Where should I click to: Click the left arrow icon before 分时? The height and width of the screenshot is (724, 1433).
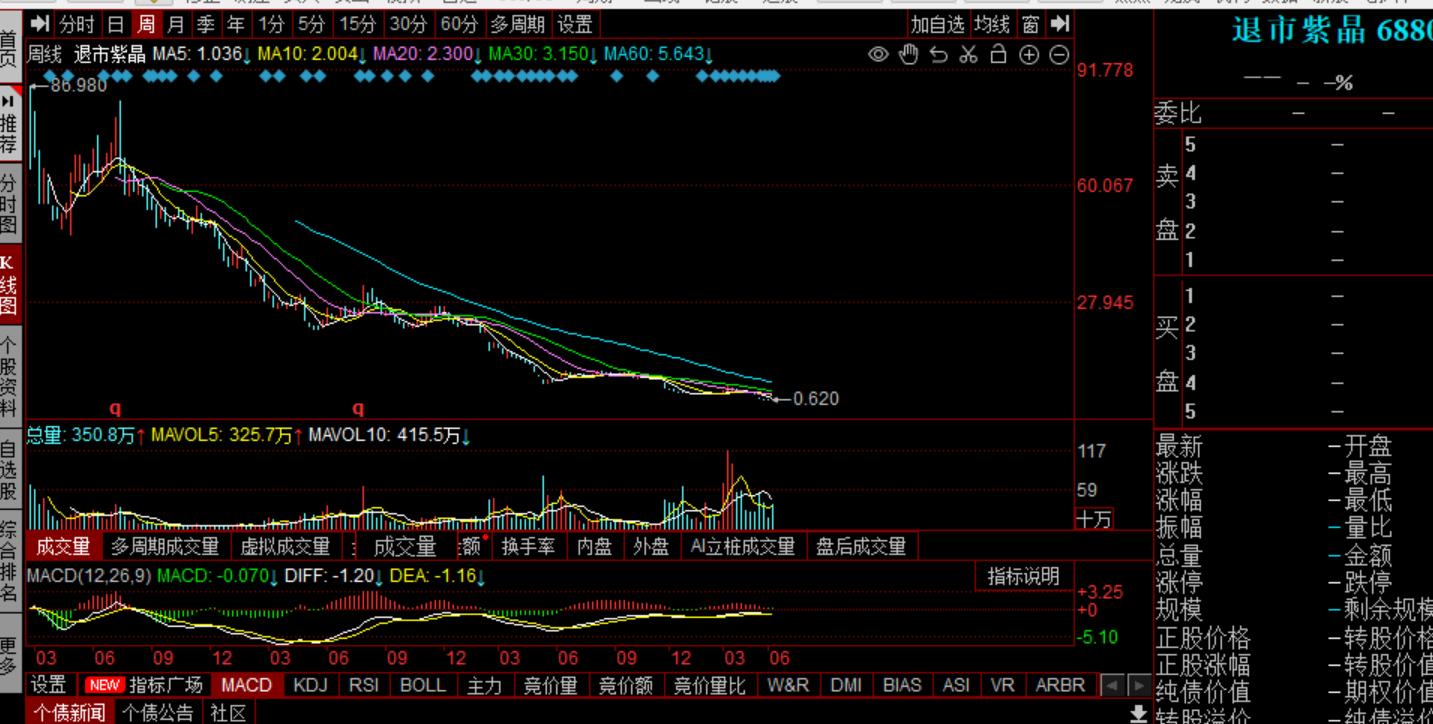click(40, 24)
